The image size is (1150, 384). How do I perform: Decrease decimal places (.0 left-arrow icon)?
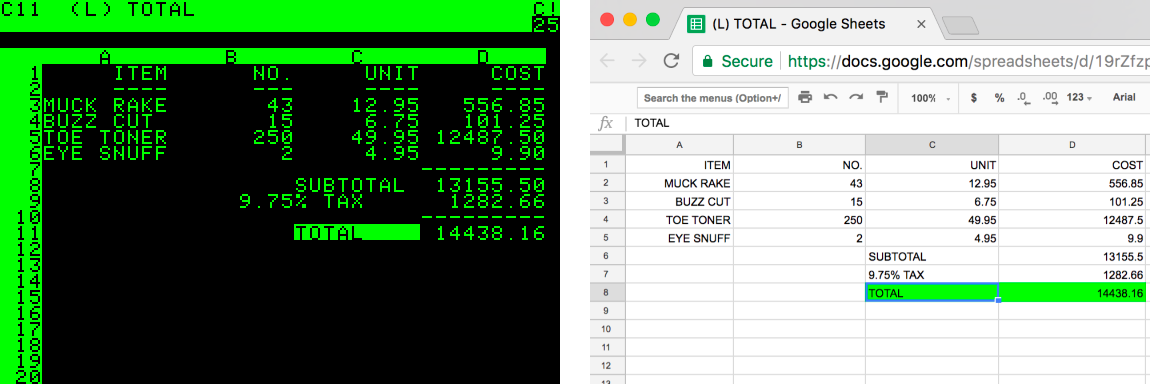pyautogui.click(x=1025, y=98)
